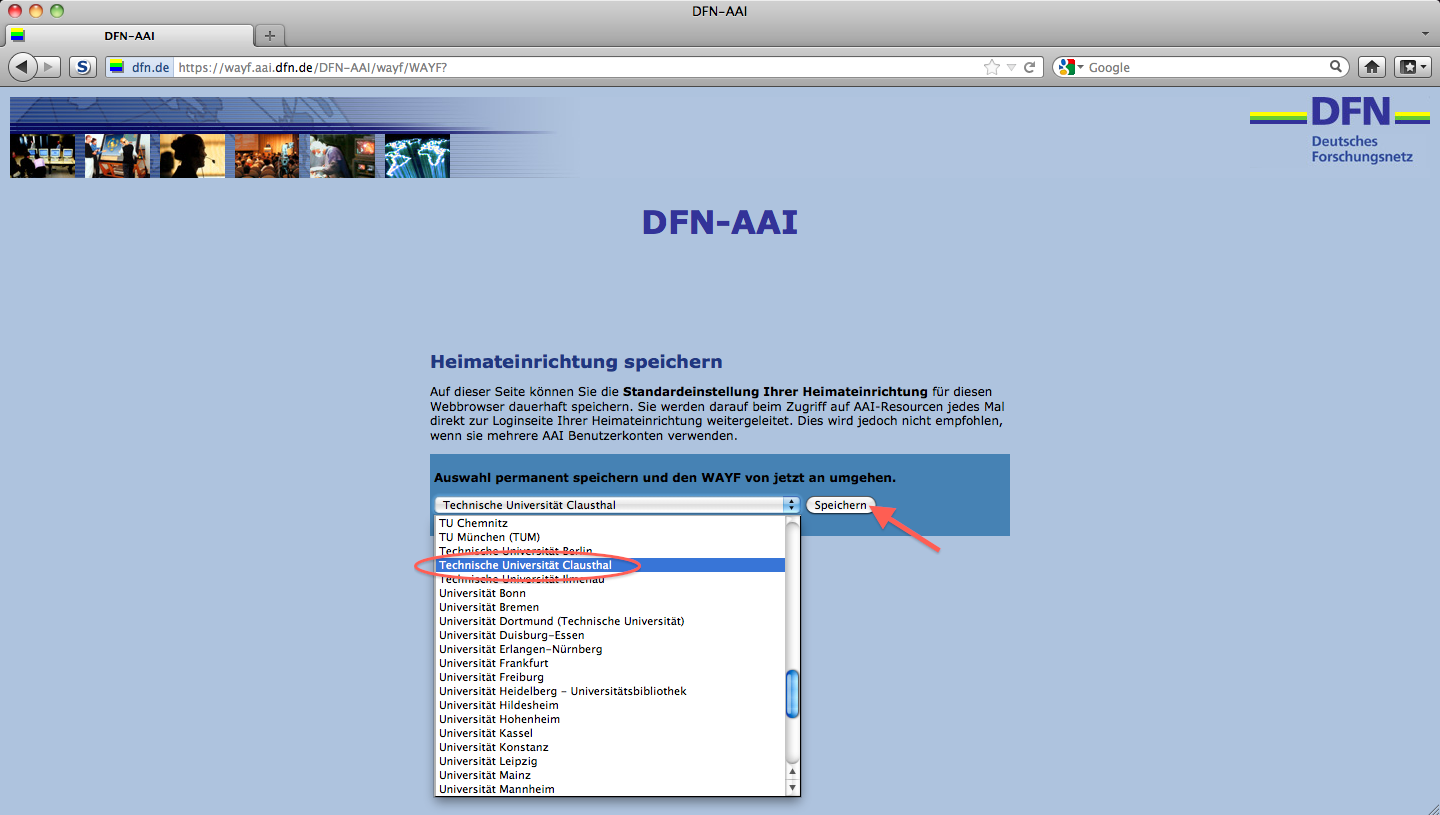Click the search magnifier icon
The image size is (1440, 815).
pos(1336,67)
